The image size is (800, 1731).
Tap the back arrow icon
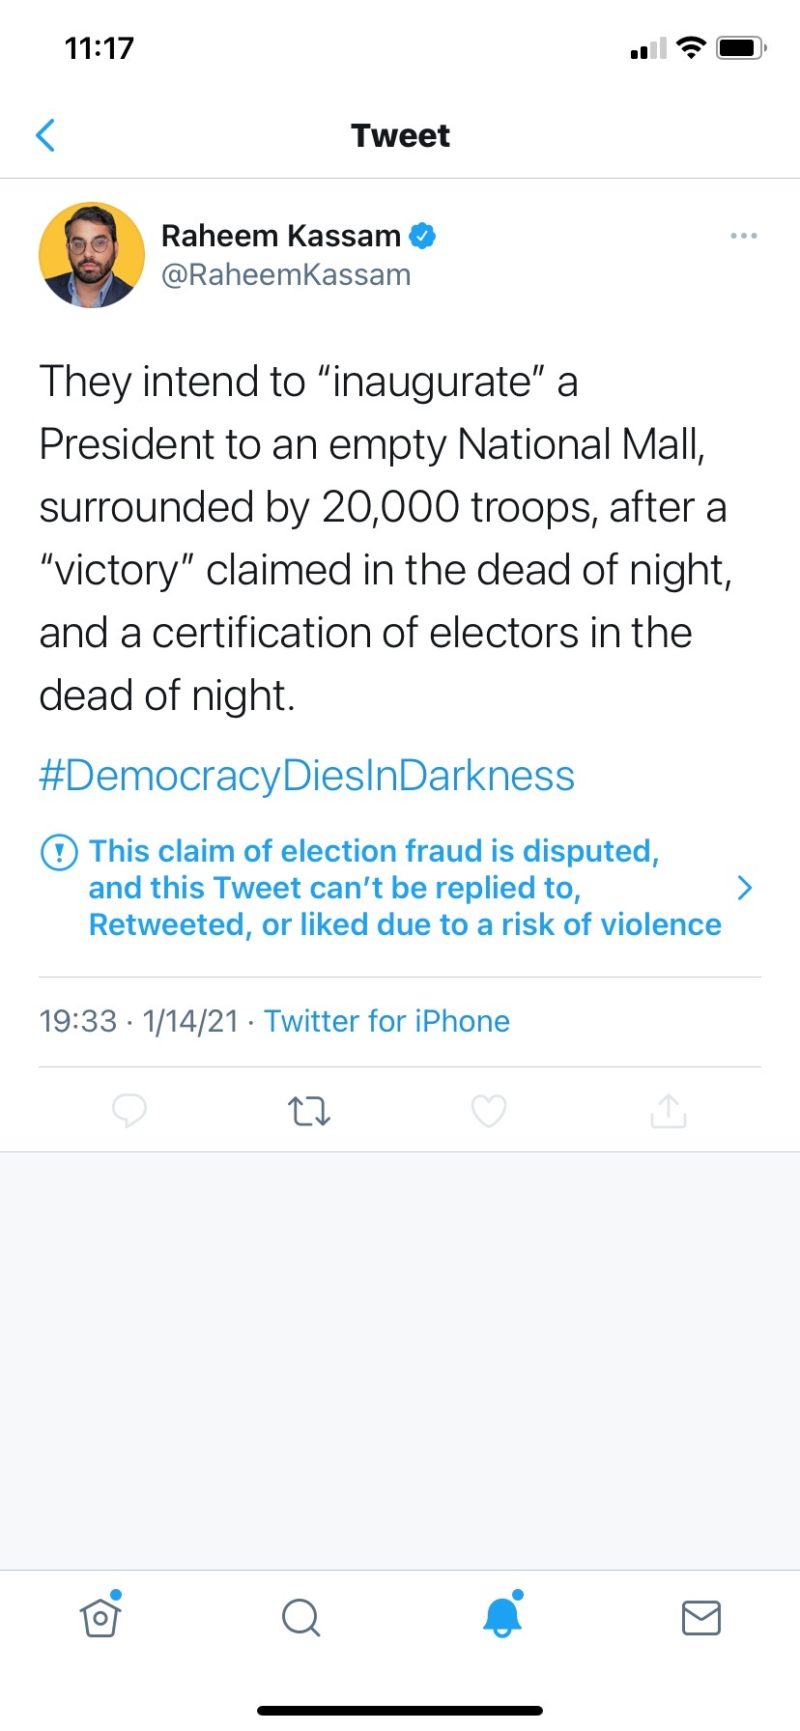tap(45, 135)
